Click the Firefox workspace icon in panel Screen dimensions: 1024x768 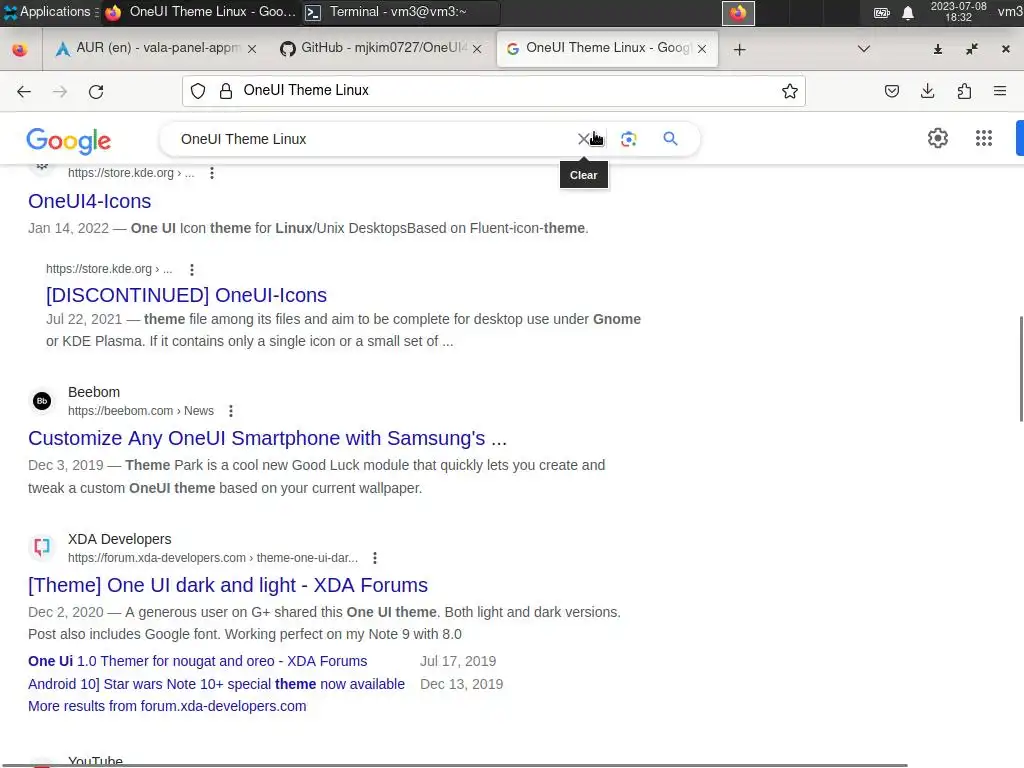coord(738,13)
